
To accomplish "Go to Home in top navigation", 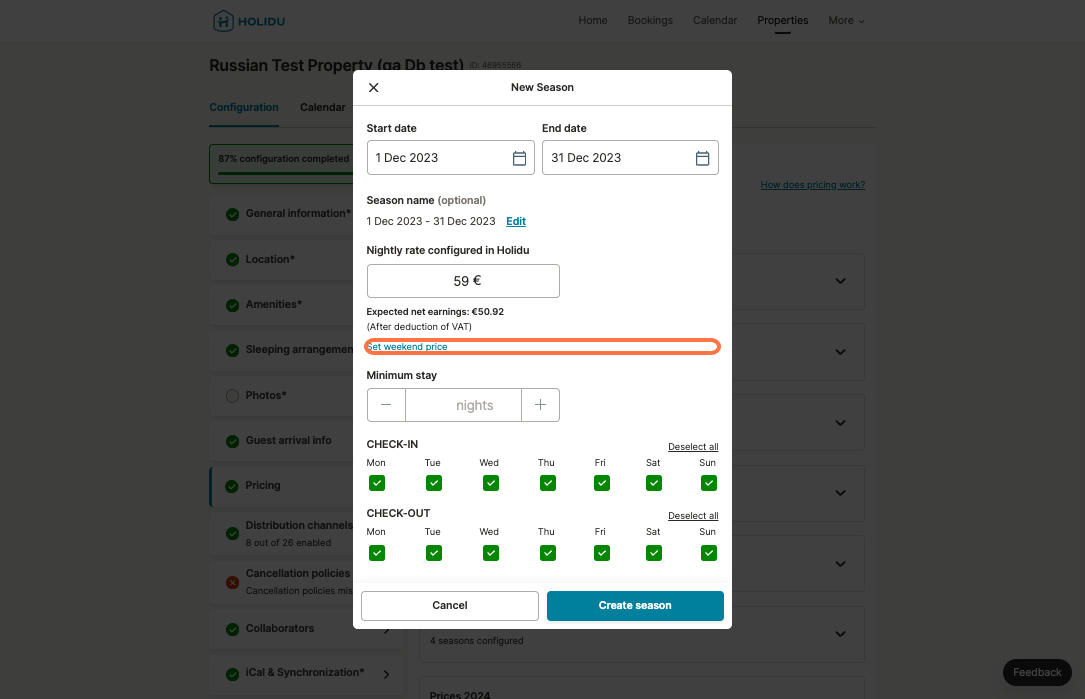I will 593,21.
